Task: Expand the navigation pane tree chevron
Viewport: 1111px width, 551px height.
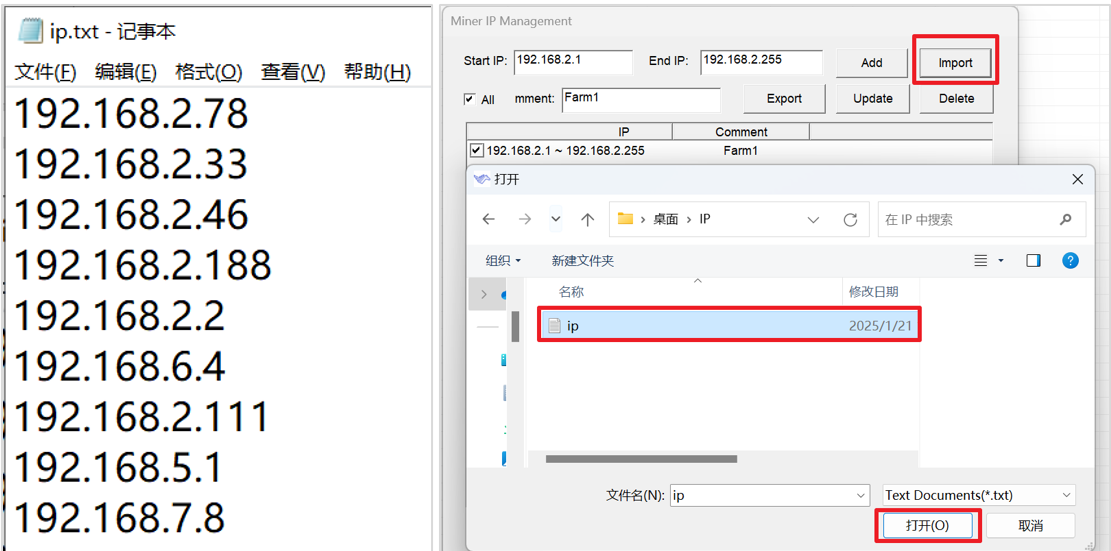Action: point(484,294)
